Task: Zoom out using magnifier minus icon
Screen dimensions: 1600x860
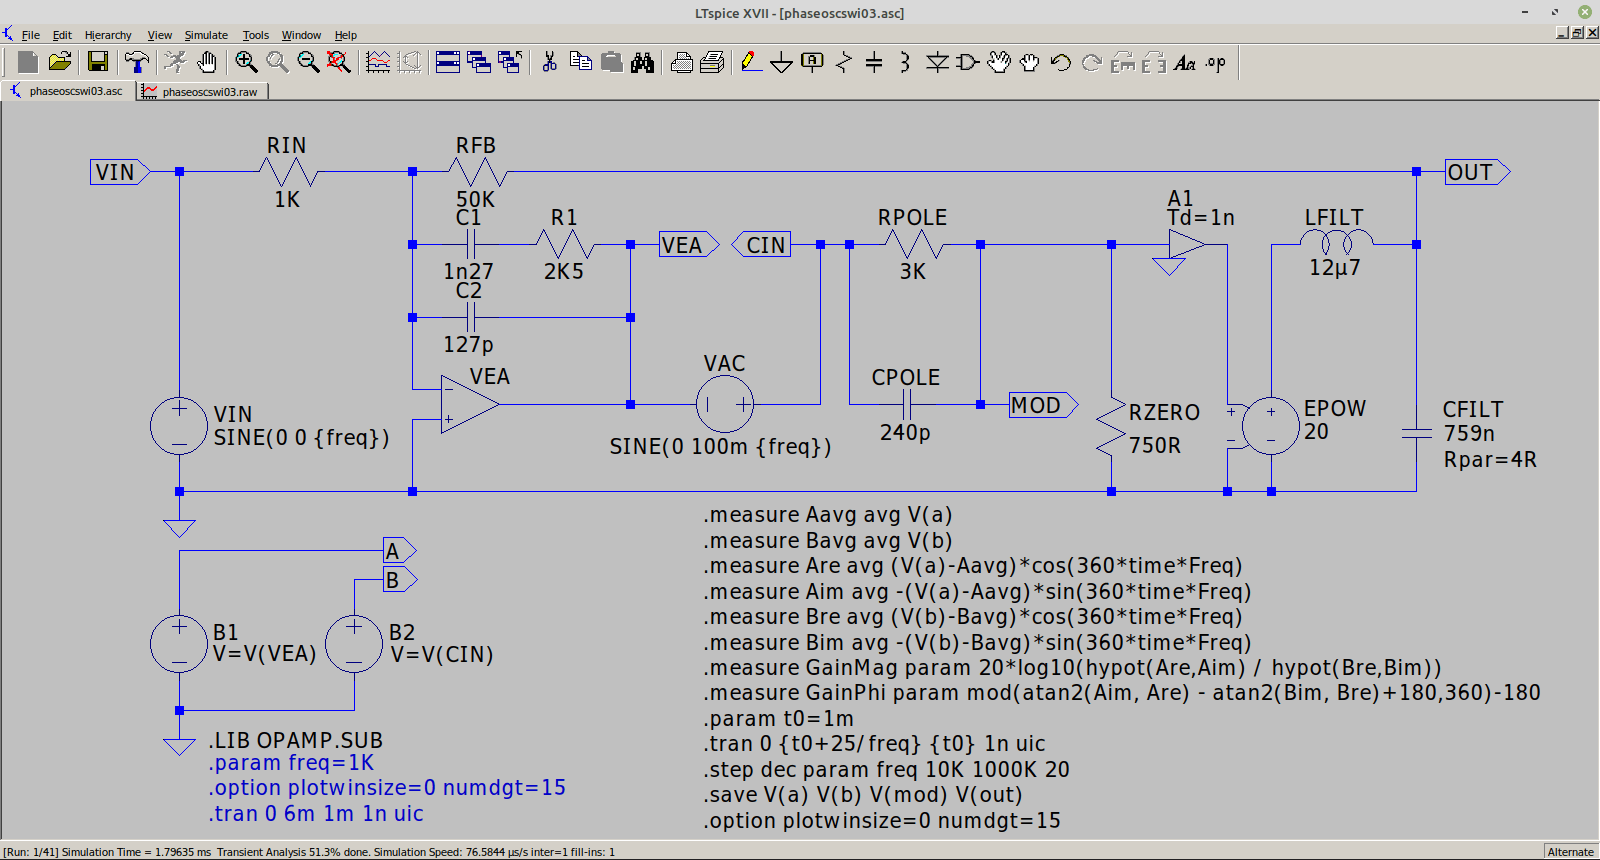Action: pyautogui.click(x=308, y=62)
